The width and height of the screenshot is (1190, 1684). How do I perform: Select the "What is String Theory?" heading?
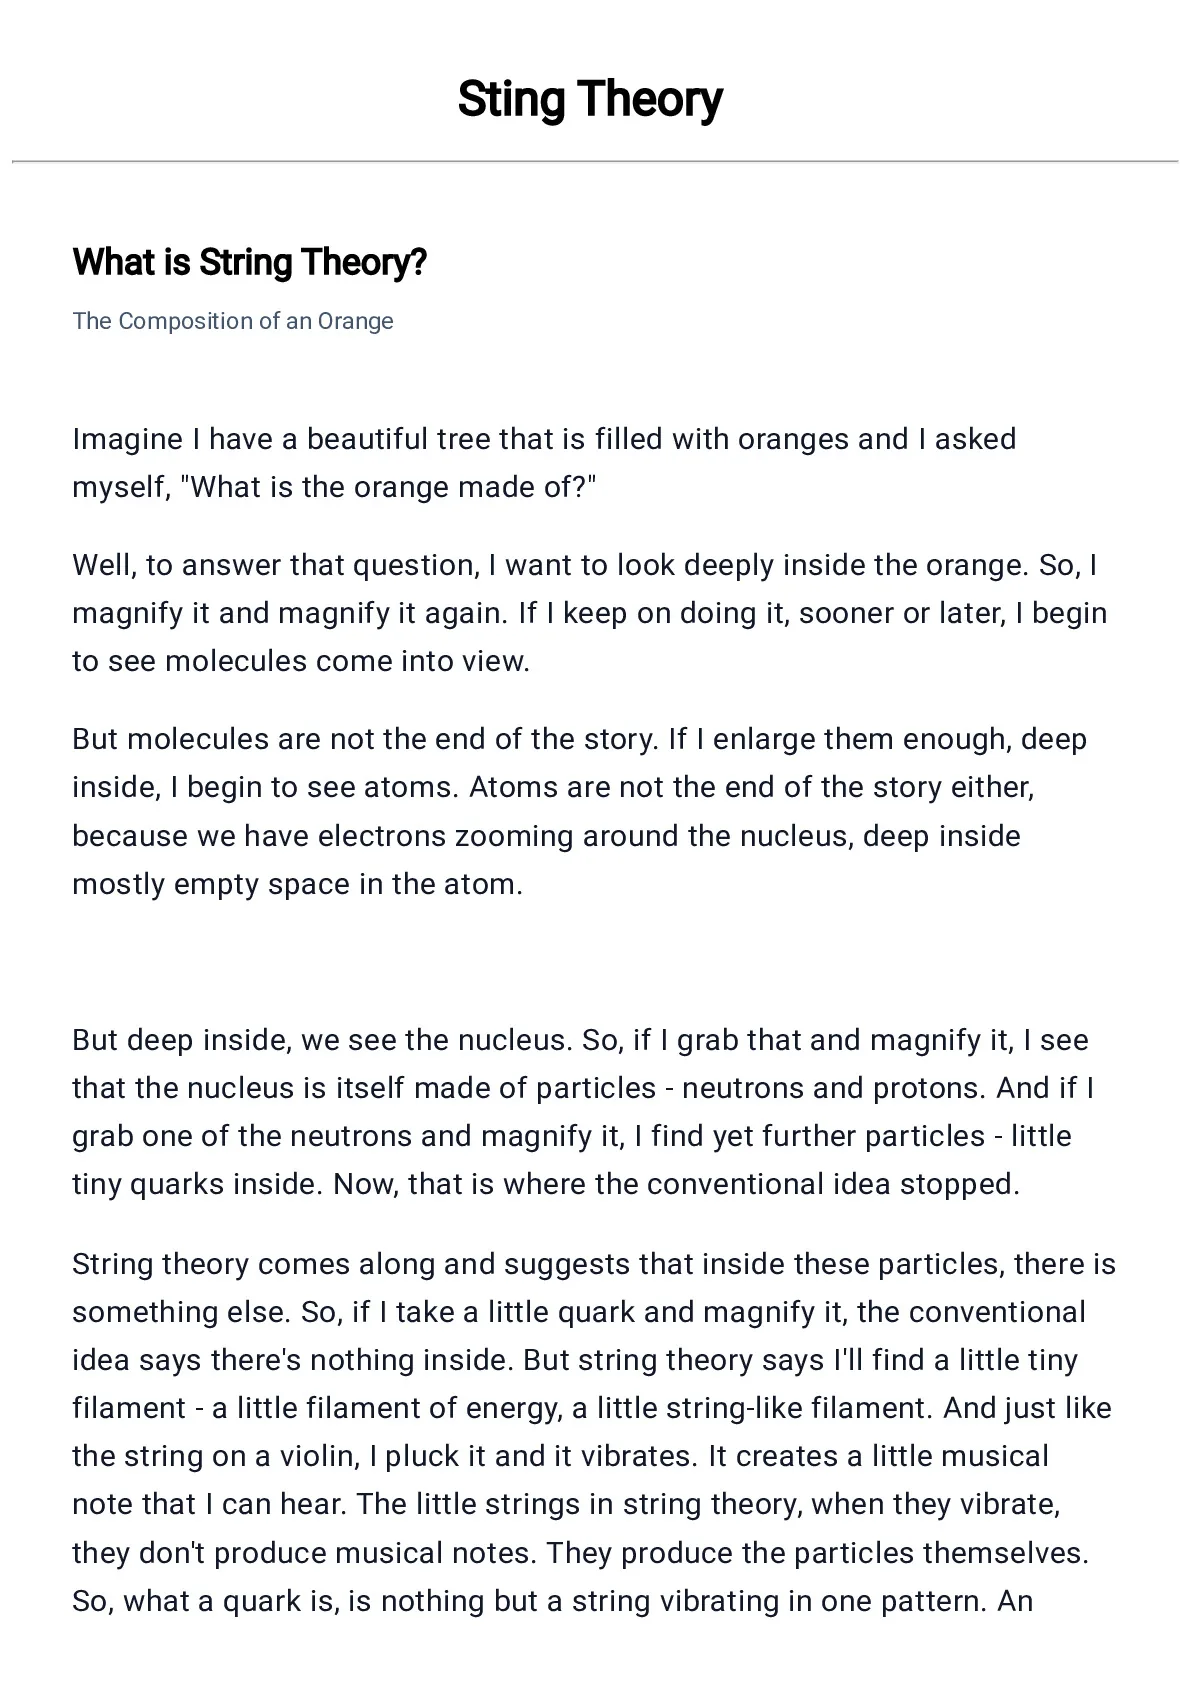250,263
